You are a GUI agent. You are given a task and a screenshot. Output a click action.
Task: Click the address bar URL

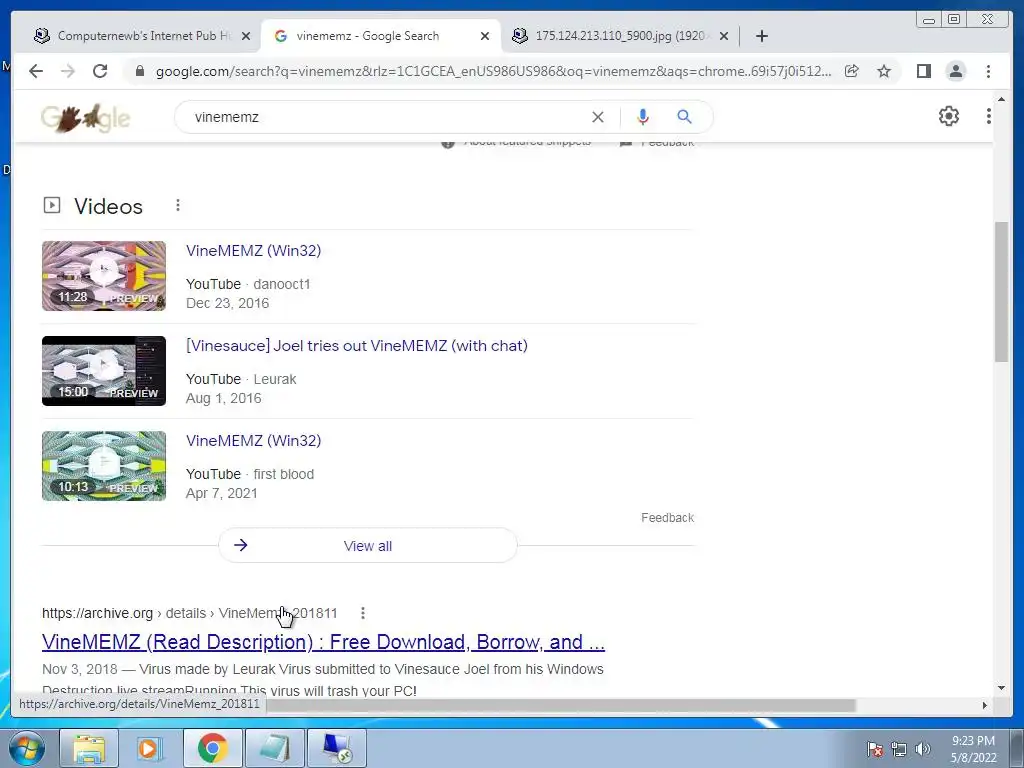(x=493, y=71)
